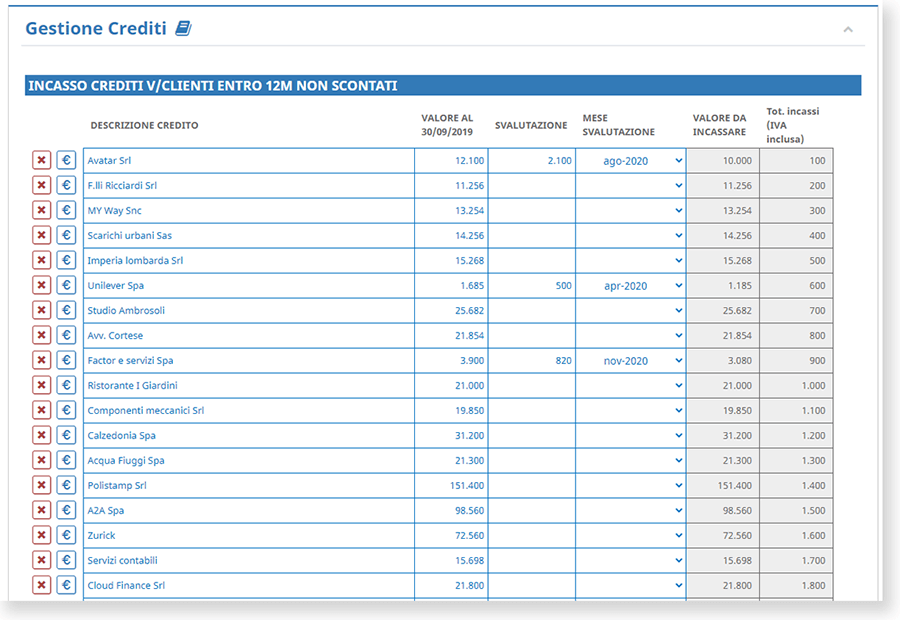Select value 10.000 in Valore da incassare
900x620 pixels.
(x=723, y=161)
